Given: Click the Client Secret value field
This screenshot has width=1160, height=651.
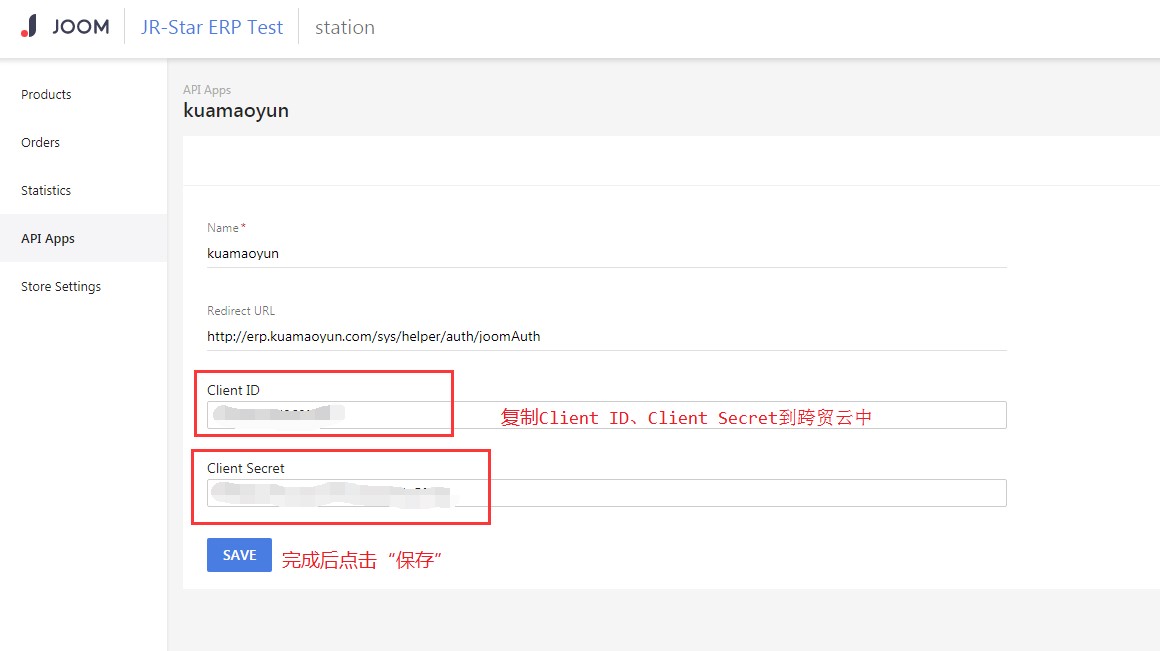Looking at the screenshot, I should (607, 493).
